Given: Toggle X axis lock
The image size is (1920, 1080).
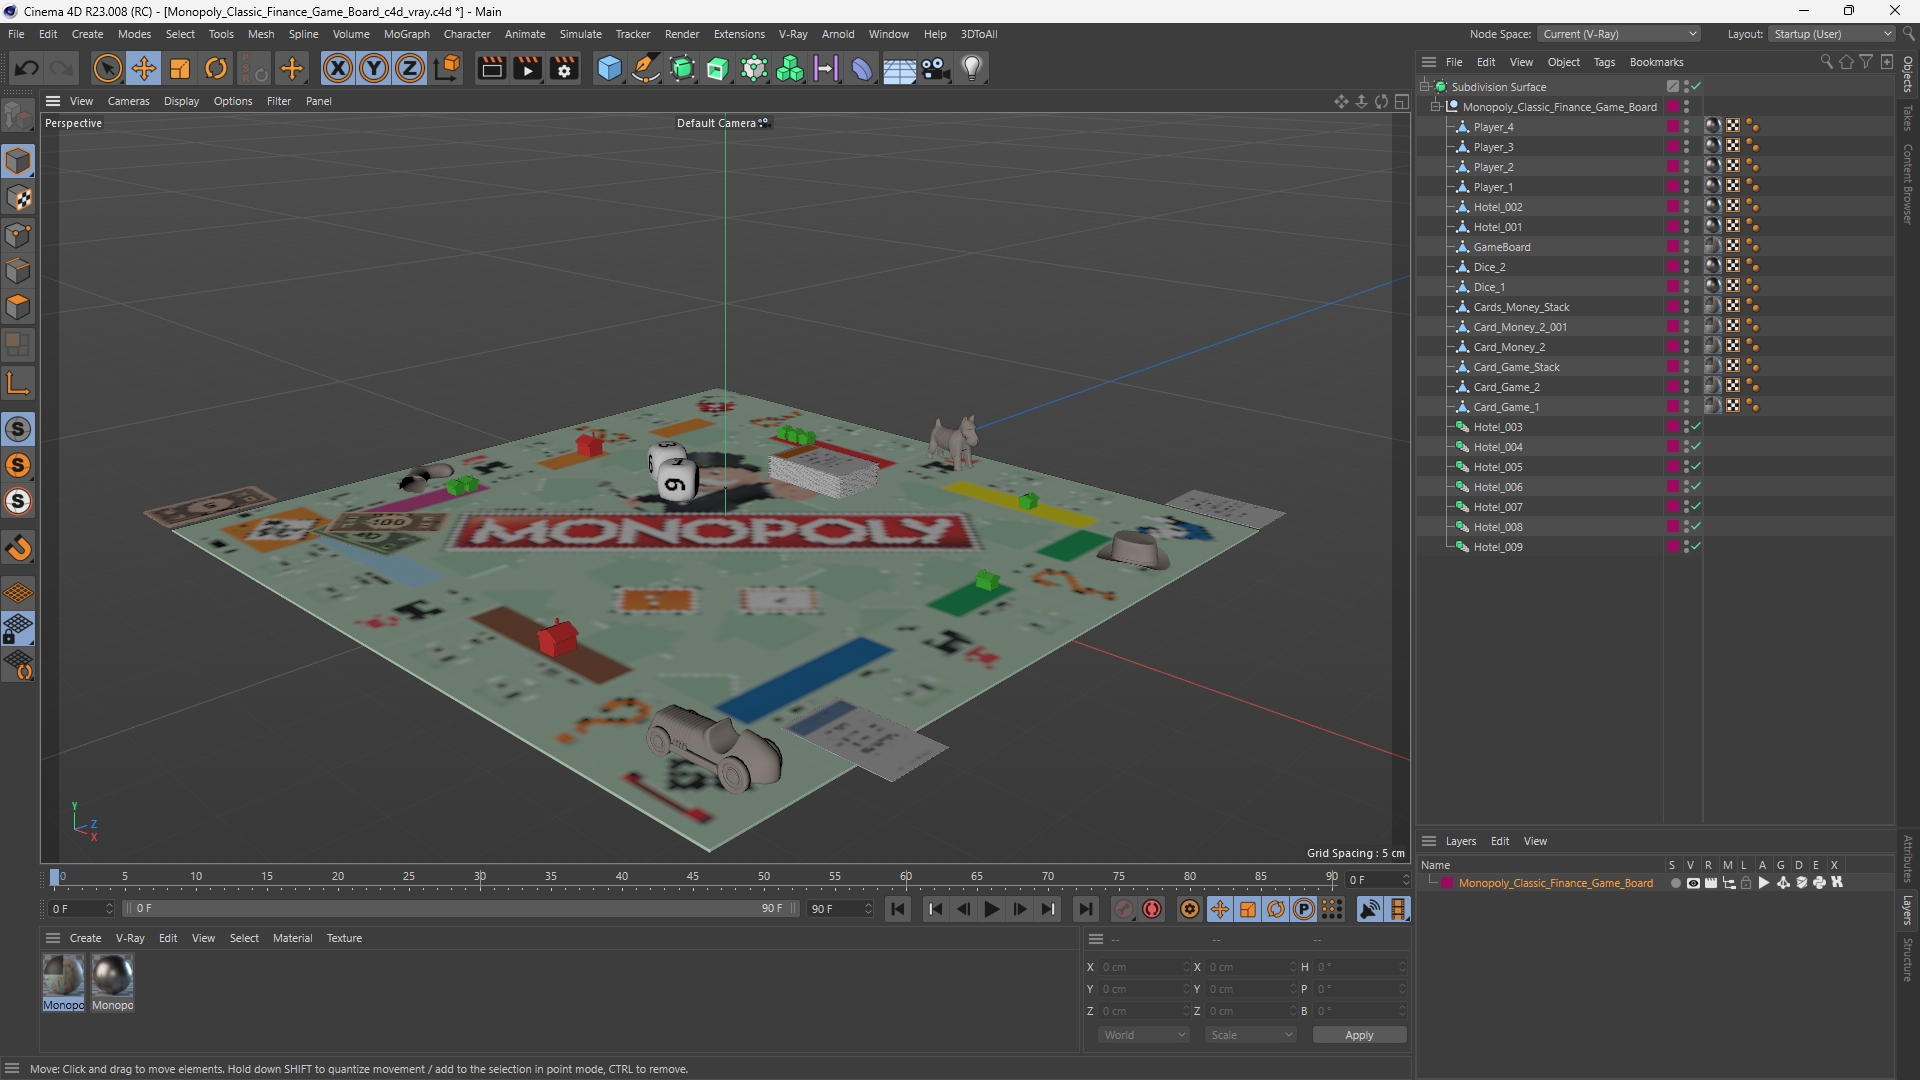Looking at the screenshot, I should coord(338,68).
